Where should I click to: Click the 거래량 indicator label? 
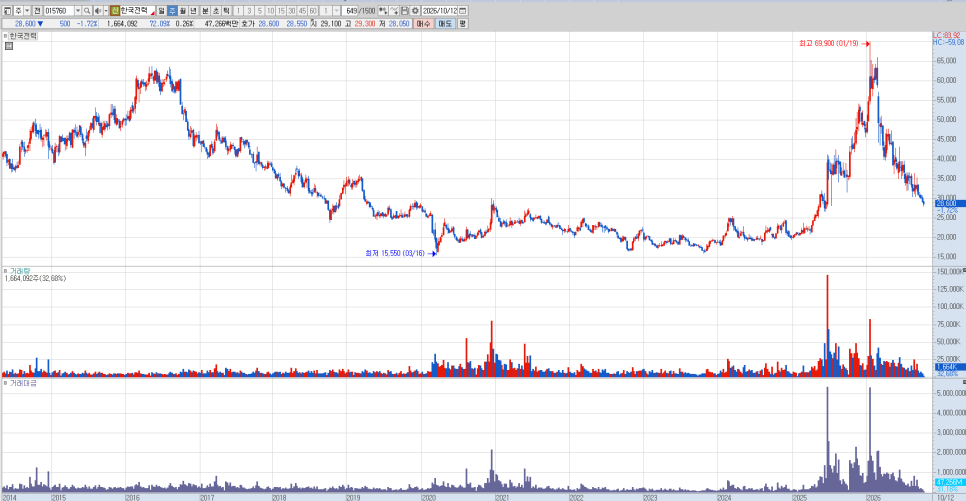(20, 271)
